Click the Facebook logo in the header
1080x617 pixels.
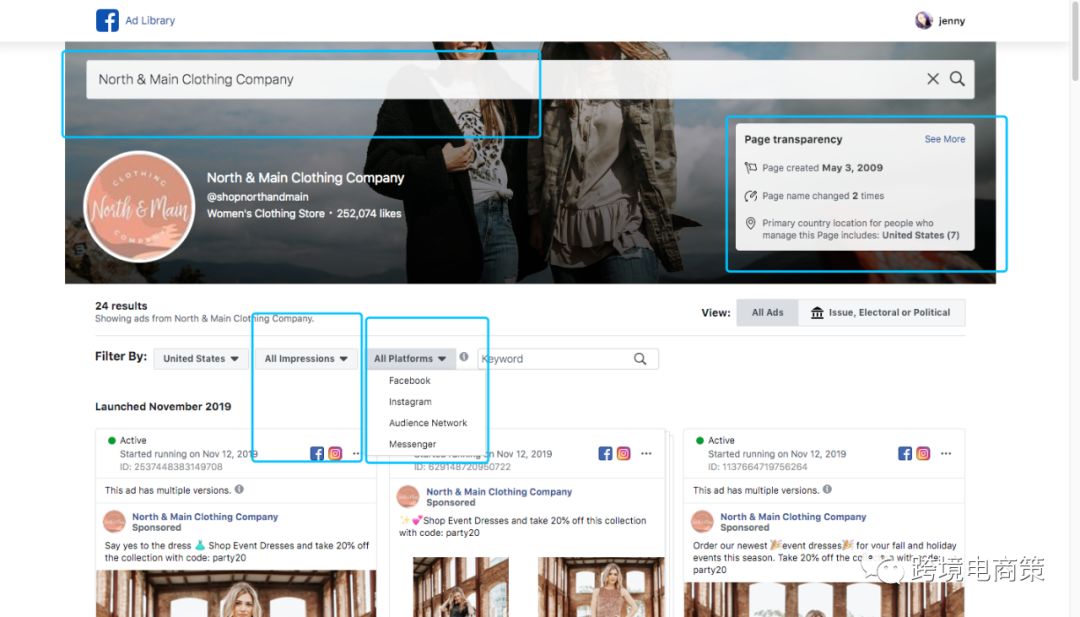tap(107, 20)
